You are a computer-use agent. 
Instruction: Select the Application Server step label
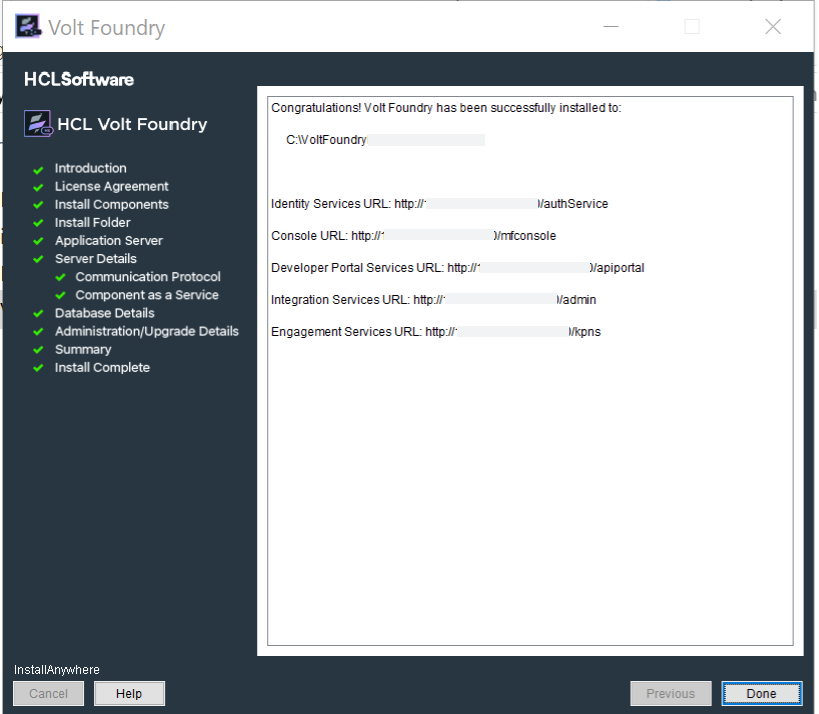[109, 240]
